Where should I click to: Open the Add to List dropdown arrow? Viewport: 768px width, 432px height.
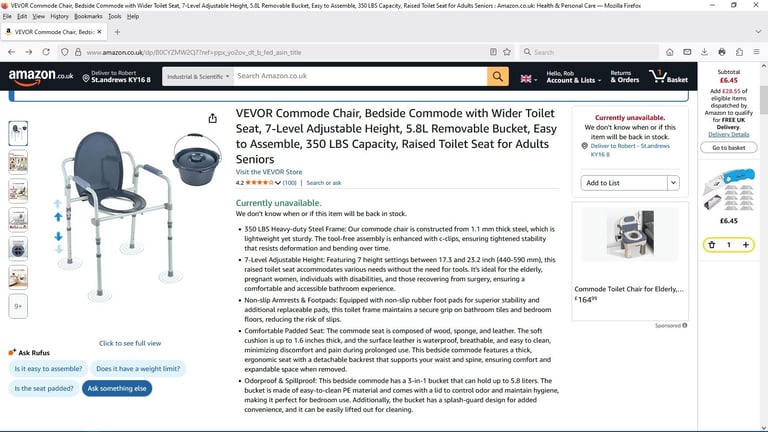click(673, 183)
